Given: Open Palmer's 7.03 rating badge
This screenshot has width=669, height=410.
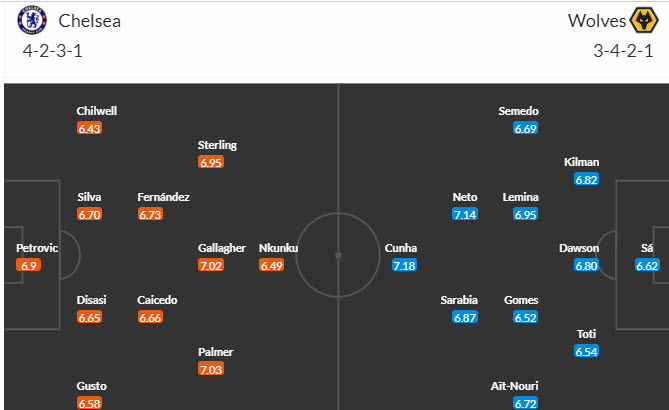Looking at the screenshot, I should point(210,369).
